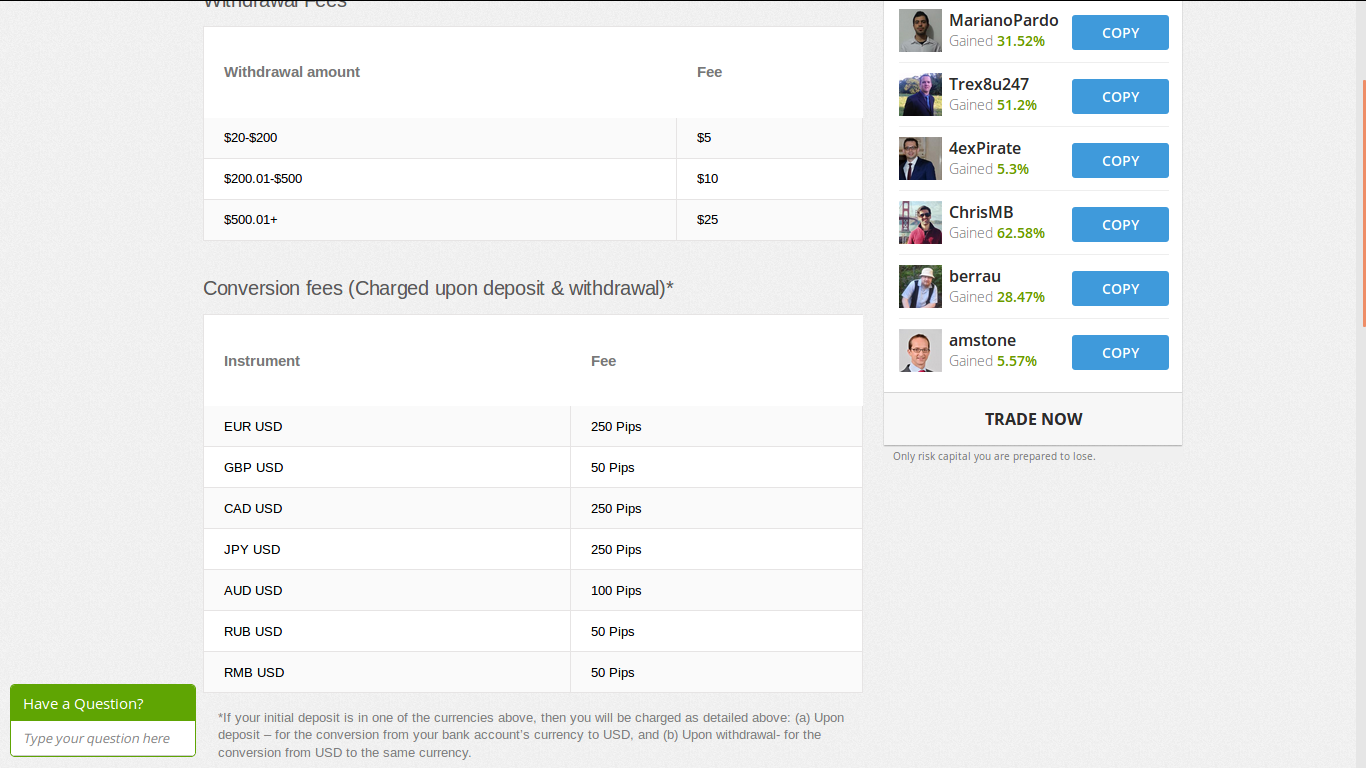The width and height of the screenshot is (1366, 768).
Task: Click berrau's profile avatar
Action: point(920,287)
